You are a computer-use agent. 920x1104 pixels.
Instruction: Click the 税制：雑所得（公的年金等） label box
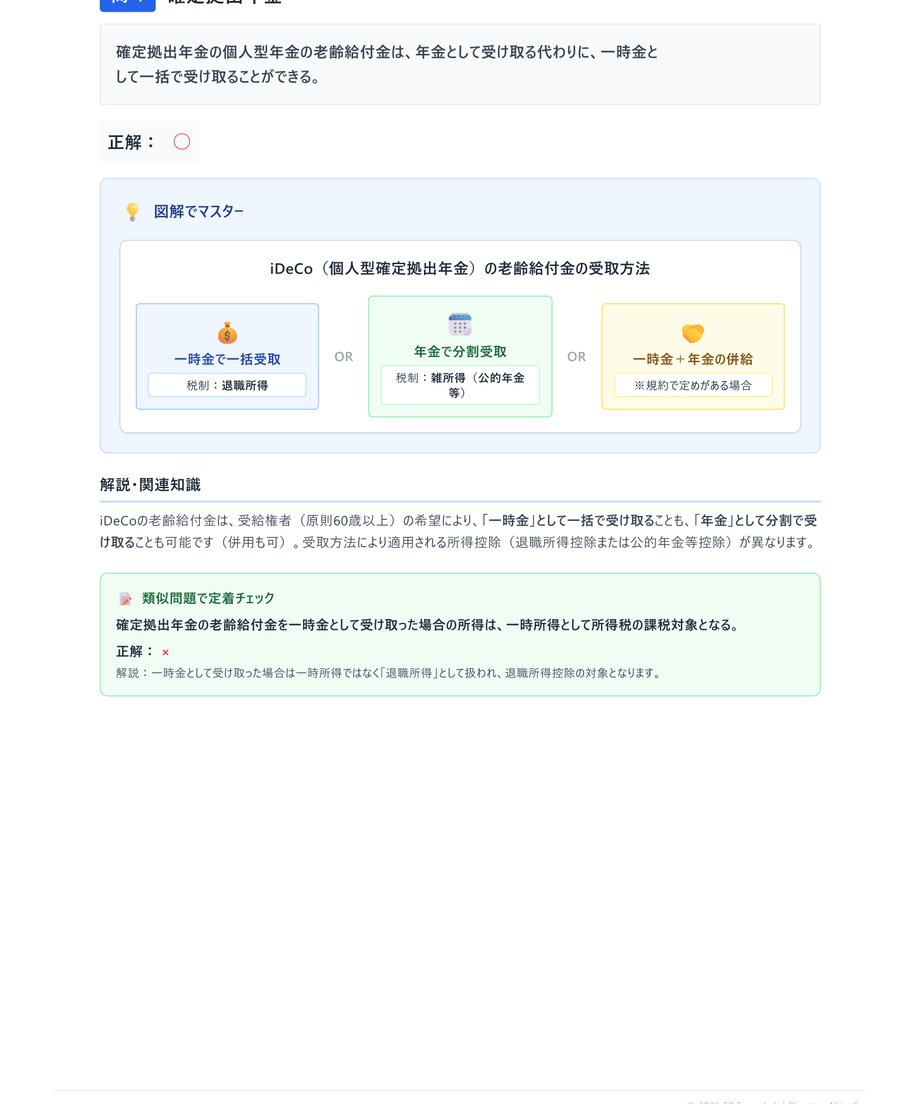click(x=460, y=385)
